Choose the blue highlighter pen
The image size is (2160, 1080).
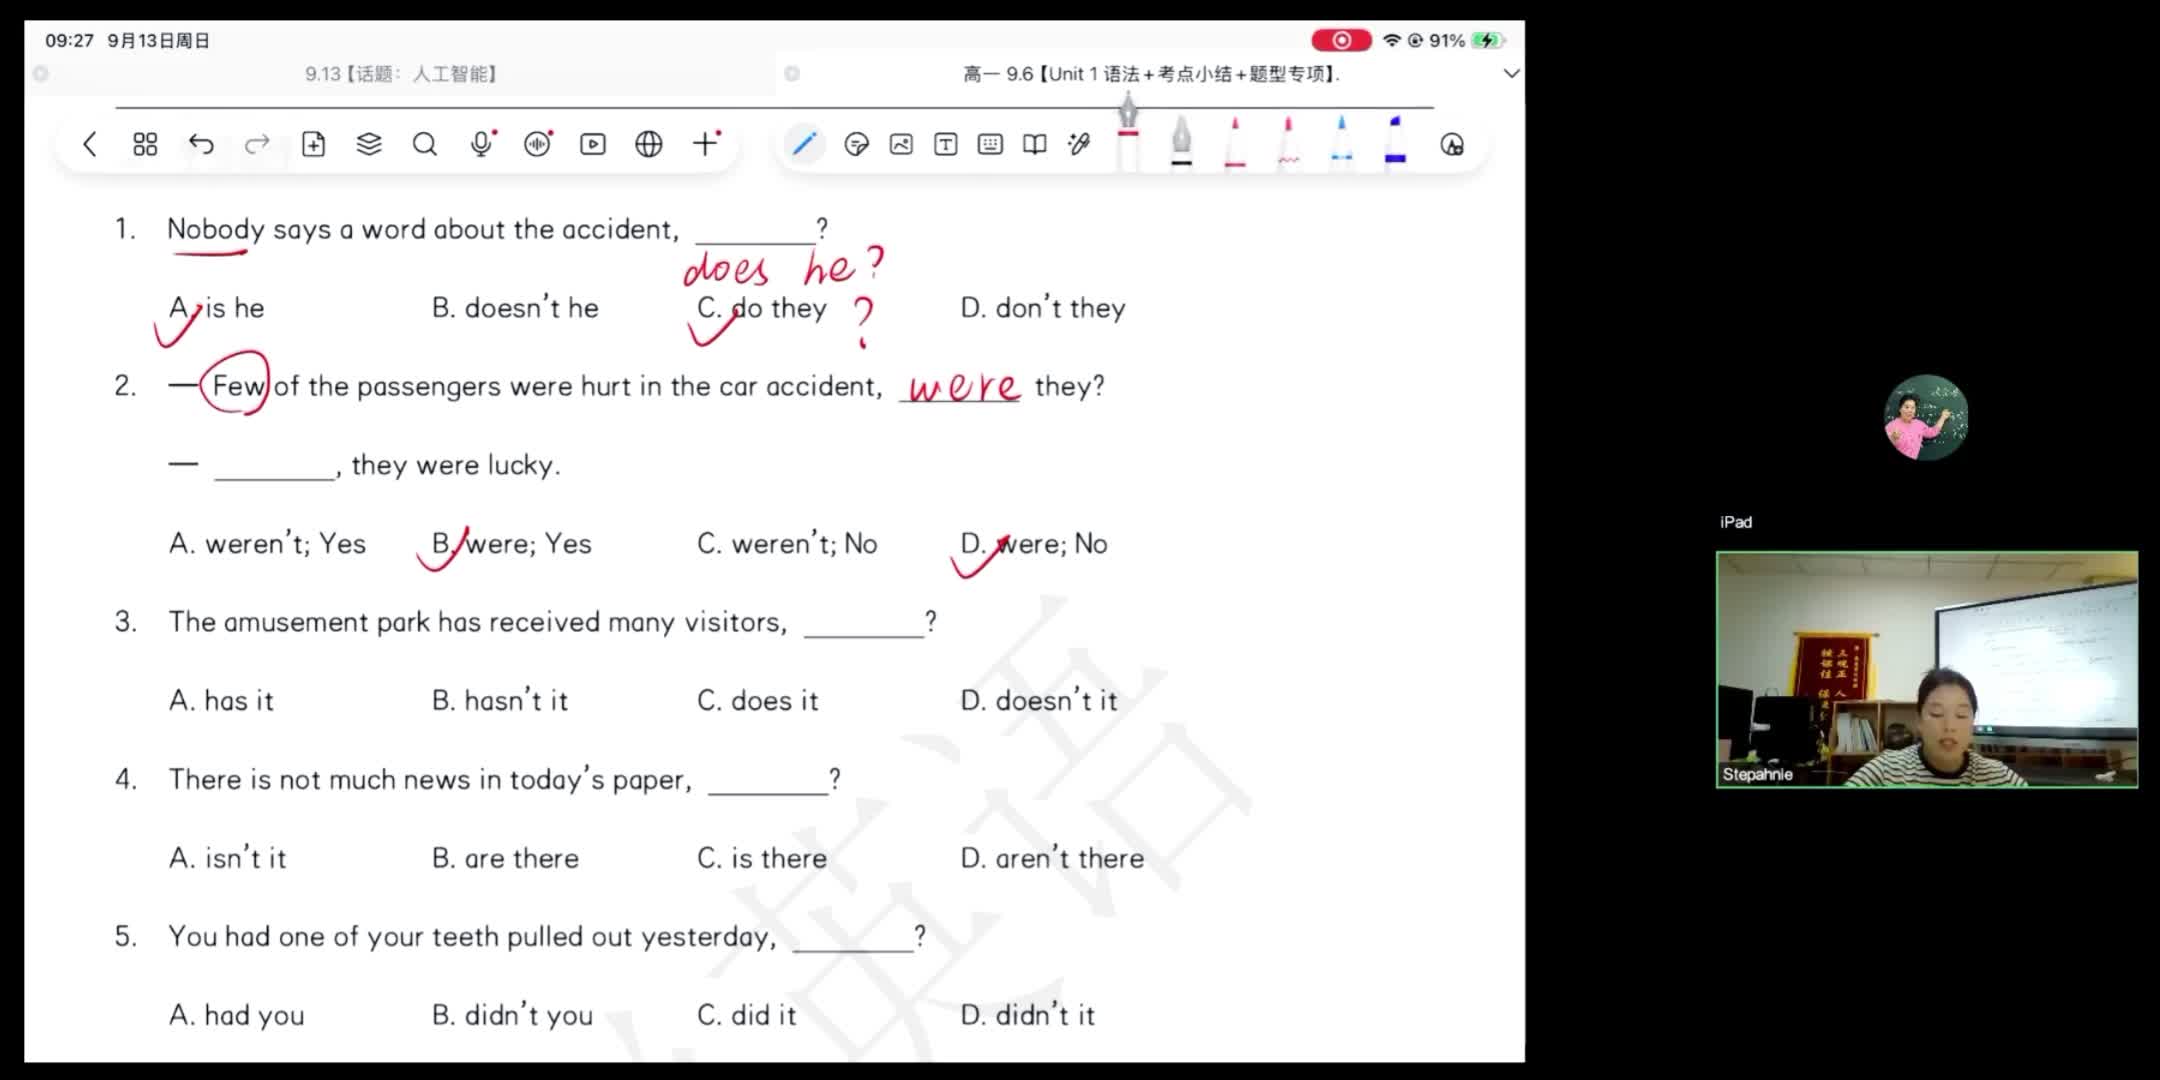click(1395, 142)
